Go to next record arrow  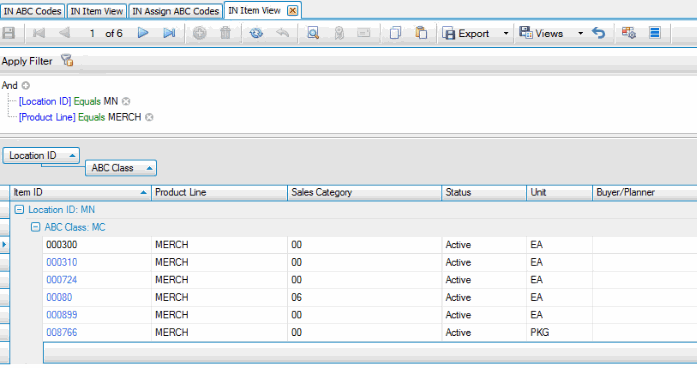(x=143, y=33)
